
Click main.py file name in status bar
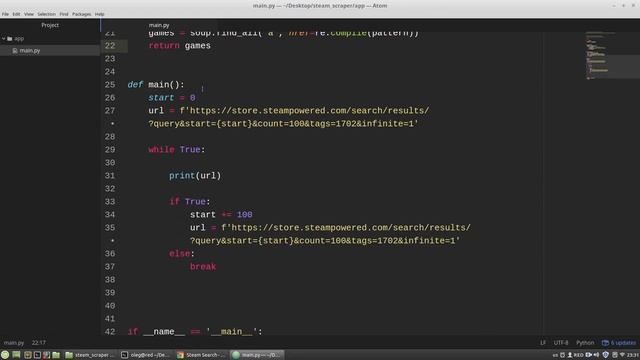(14, 343)
